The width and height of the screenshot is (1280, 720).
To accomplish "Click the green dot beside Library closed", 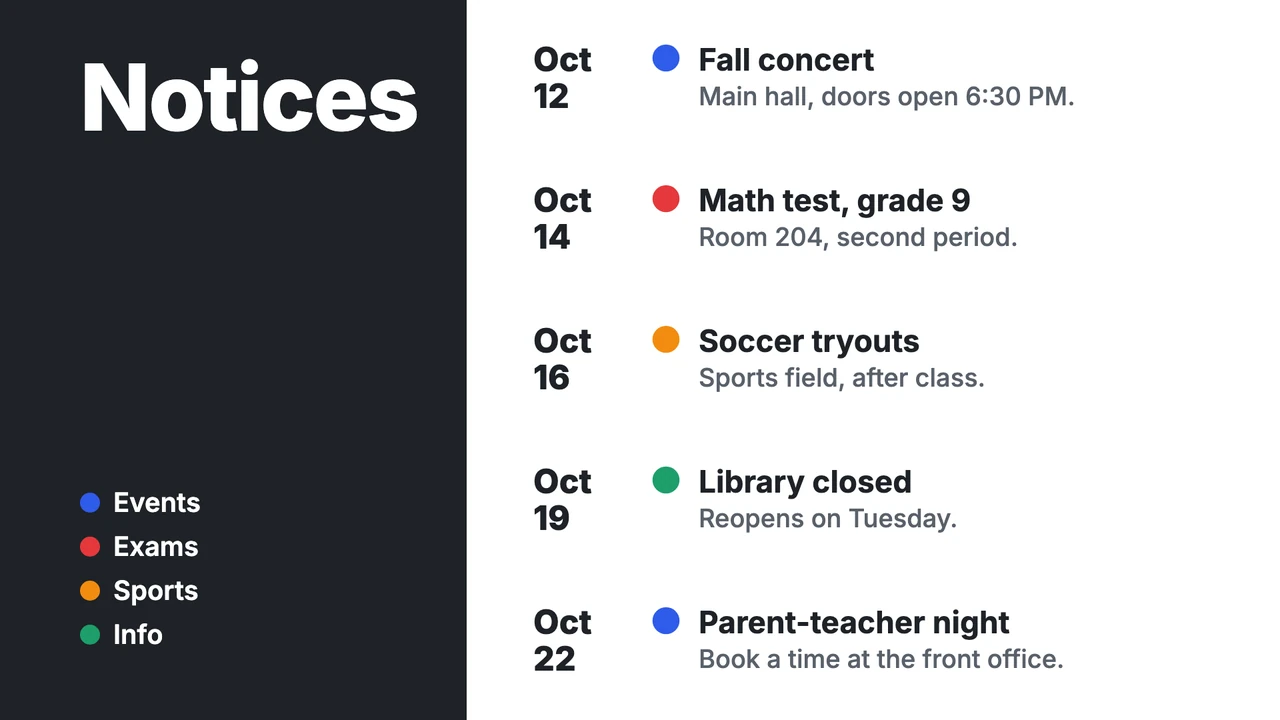I will tap(666, 480).
